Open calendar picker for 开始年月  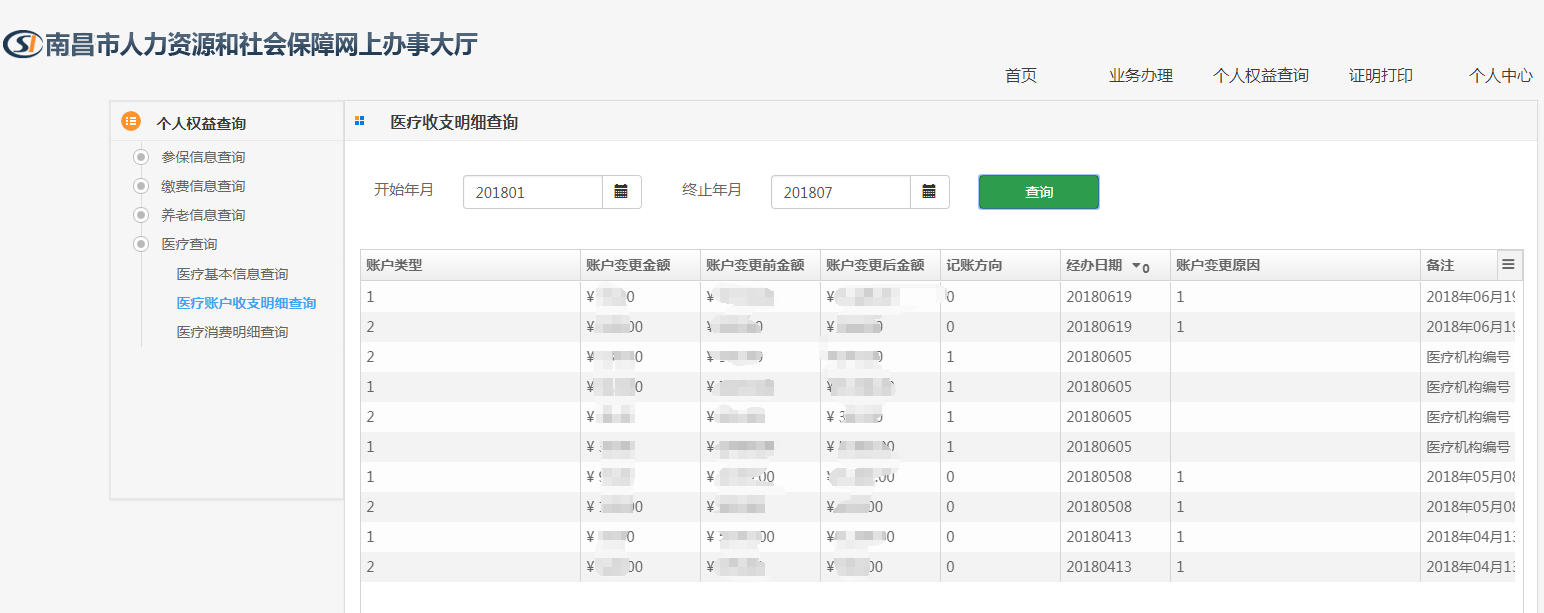tap(621, 192)
